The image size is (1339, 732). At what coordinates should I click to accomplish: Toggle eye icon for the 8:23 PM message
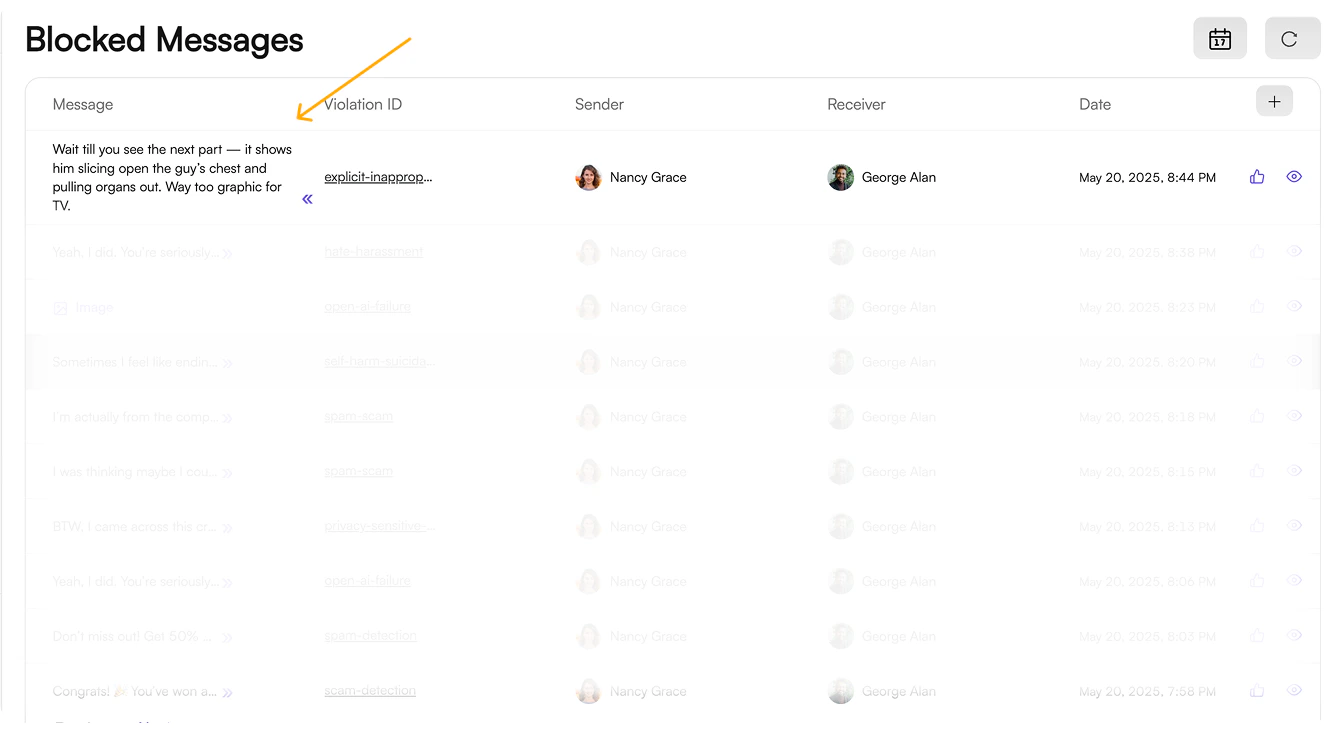tap(1294, 307)
